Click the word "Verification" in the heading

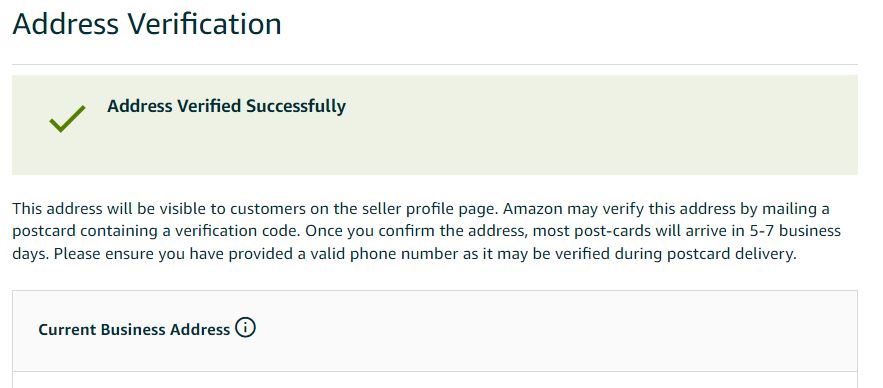205,24
